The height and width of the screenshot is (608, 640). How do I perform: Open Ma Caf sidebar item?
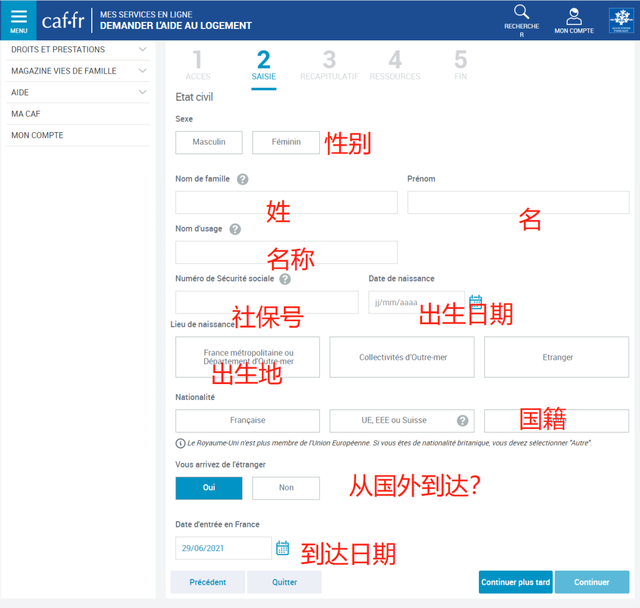point(25,114)
